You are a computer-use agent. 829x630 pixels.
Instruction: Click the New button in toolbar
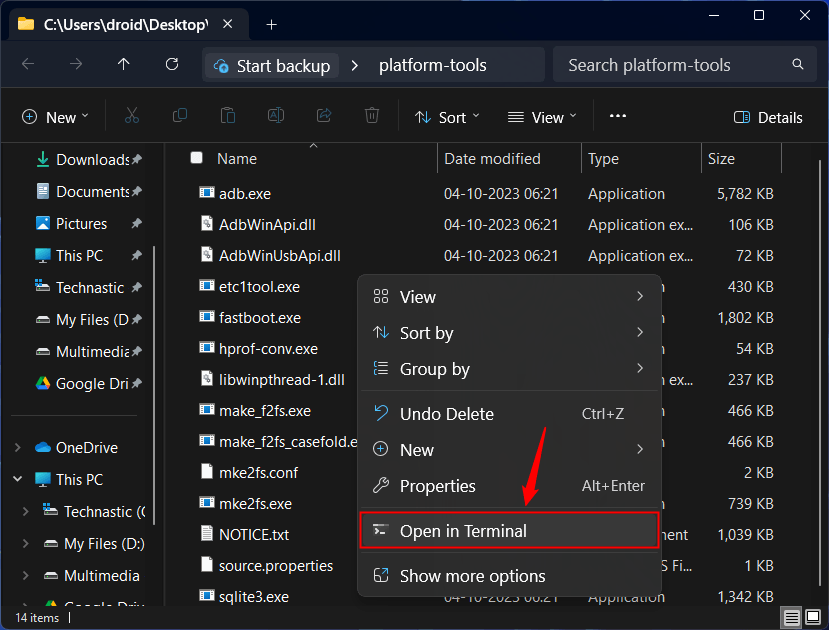(55, 117)
